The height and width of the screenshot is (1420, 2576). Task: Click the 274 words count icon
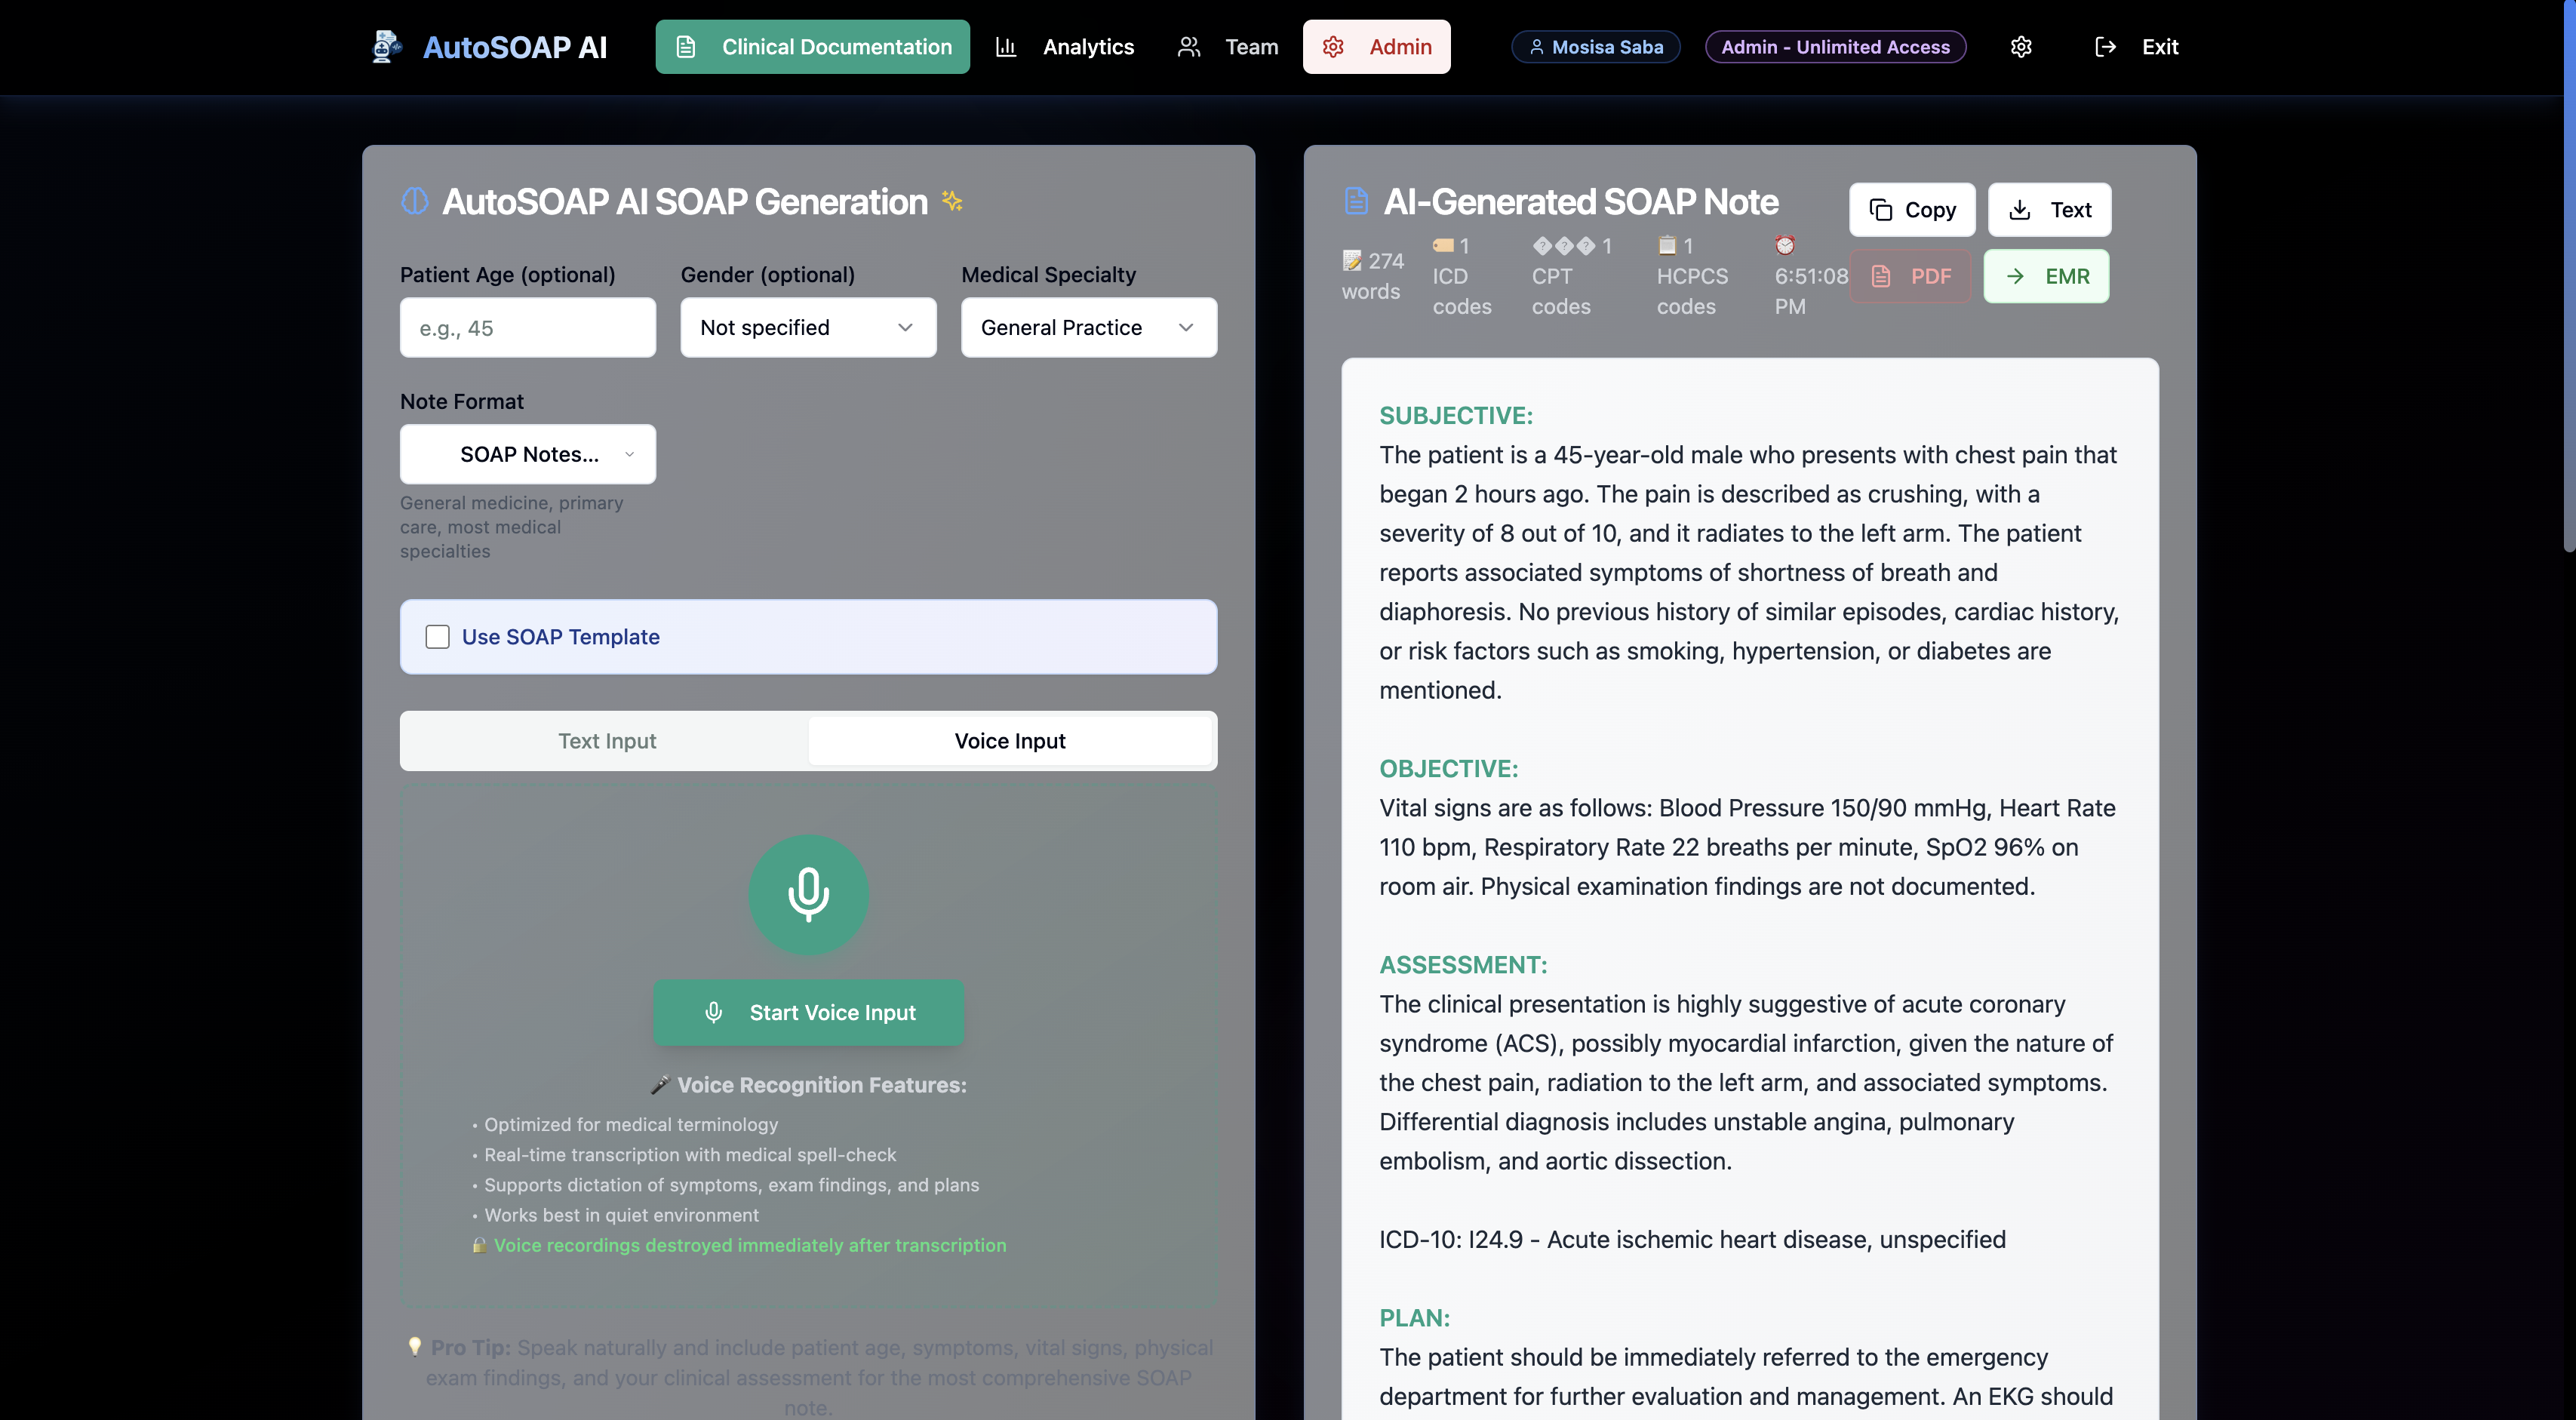click(1352, 261)
